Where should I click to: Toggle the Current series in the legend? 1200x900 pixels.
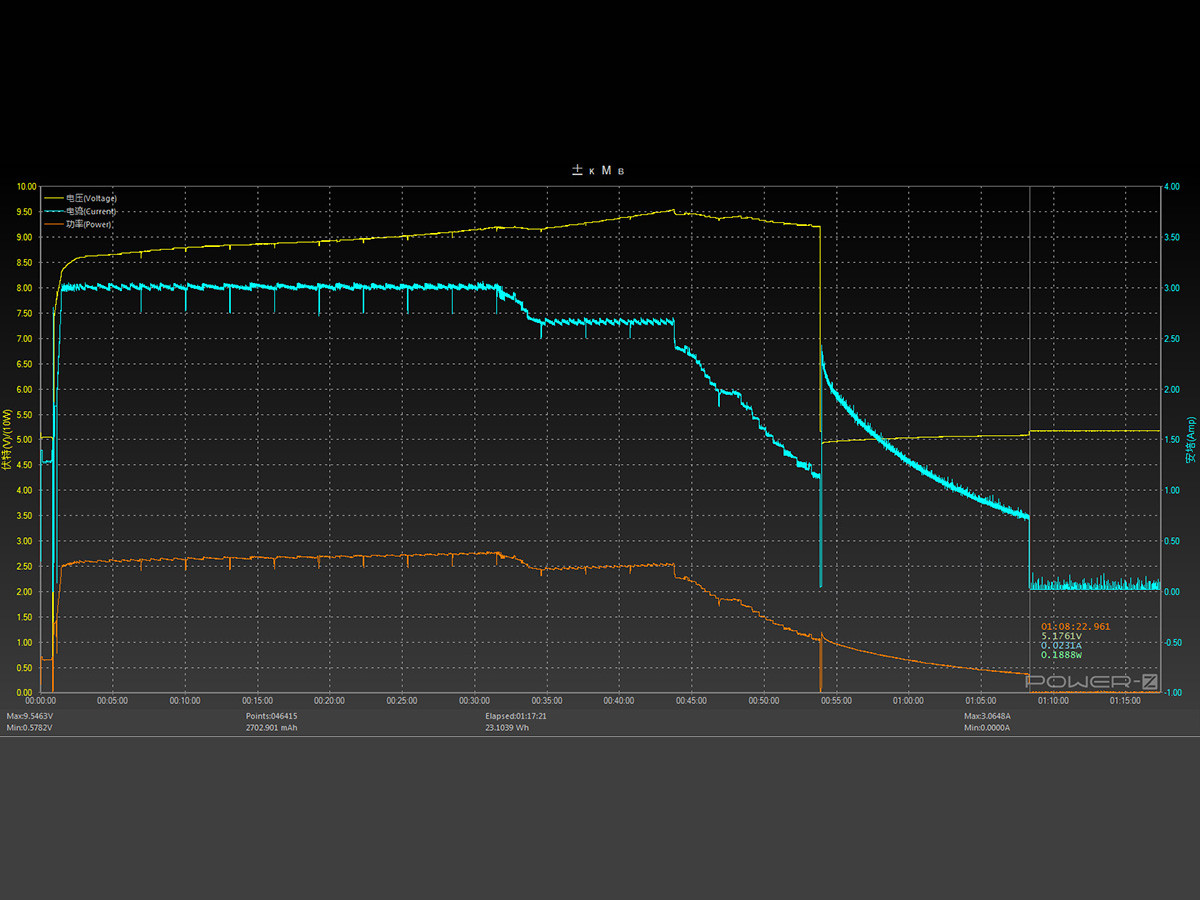pos(90,211)
